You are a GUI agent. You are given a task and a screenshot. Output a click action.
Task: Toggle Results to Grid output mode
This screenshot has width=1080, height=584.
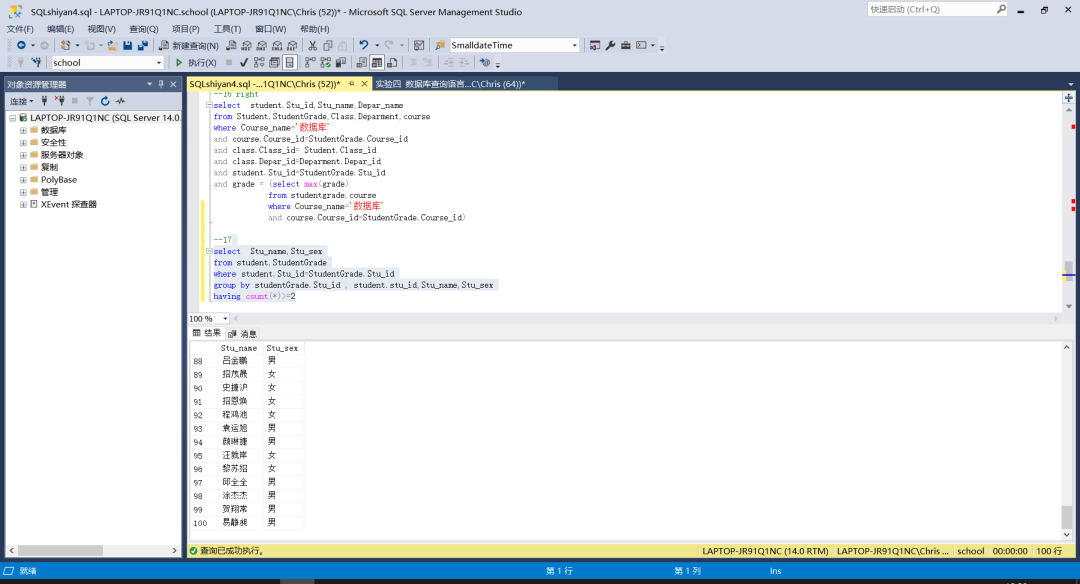click(376, 63)
